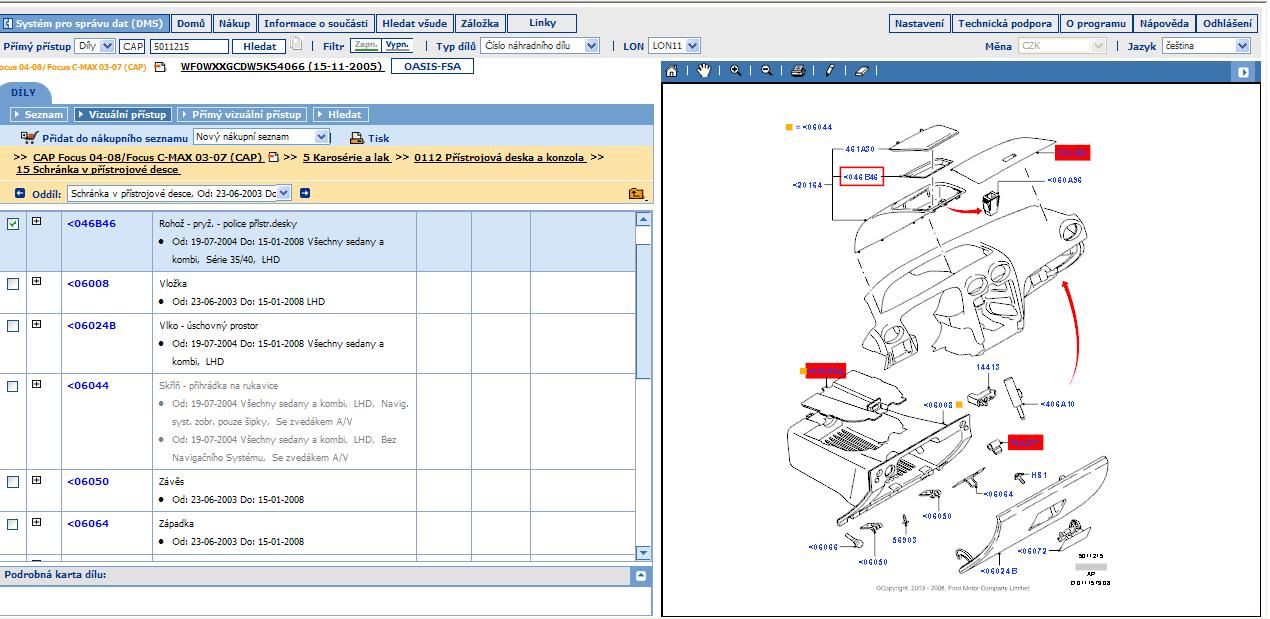Image resolution: width=1270 pixels, height=619 pixels.
Task: Expand the 06024B part row
Action: click(x=37, y=324)
